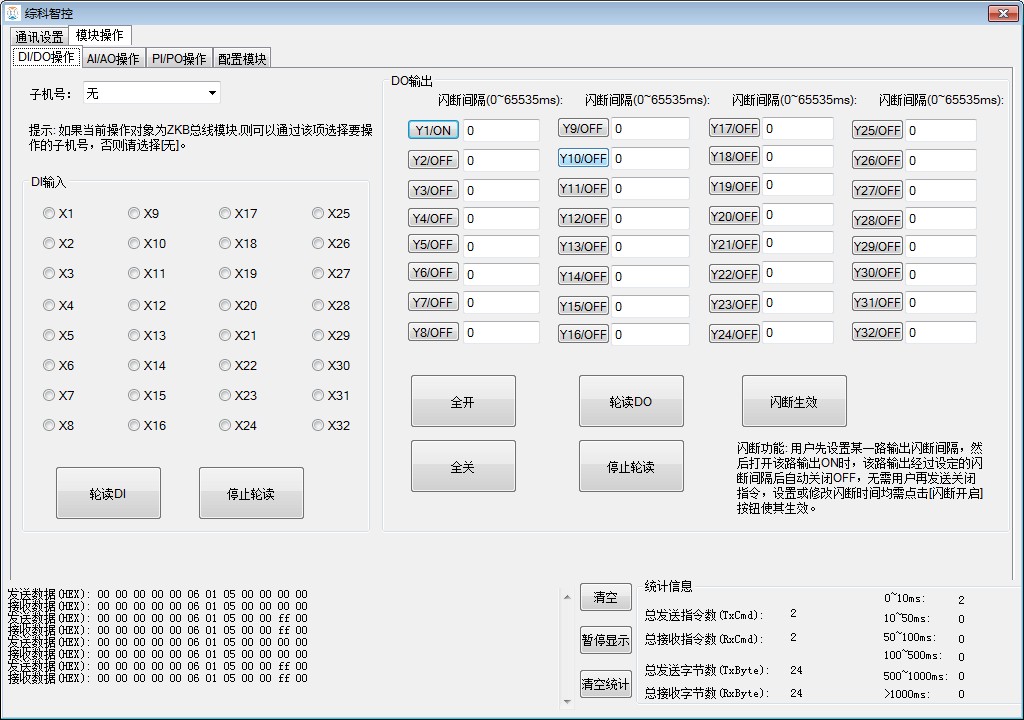Close the window with the red X button
Image resolution: width=1024 pixels, height=720 pixels.
(1001, 13)
